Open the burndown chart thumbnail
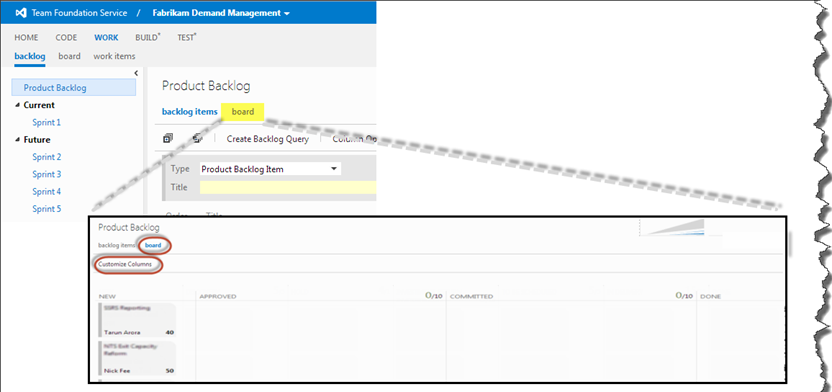Viewport: 832px width, 392px height. pyautogui.click(x=673, y=227)
